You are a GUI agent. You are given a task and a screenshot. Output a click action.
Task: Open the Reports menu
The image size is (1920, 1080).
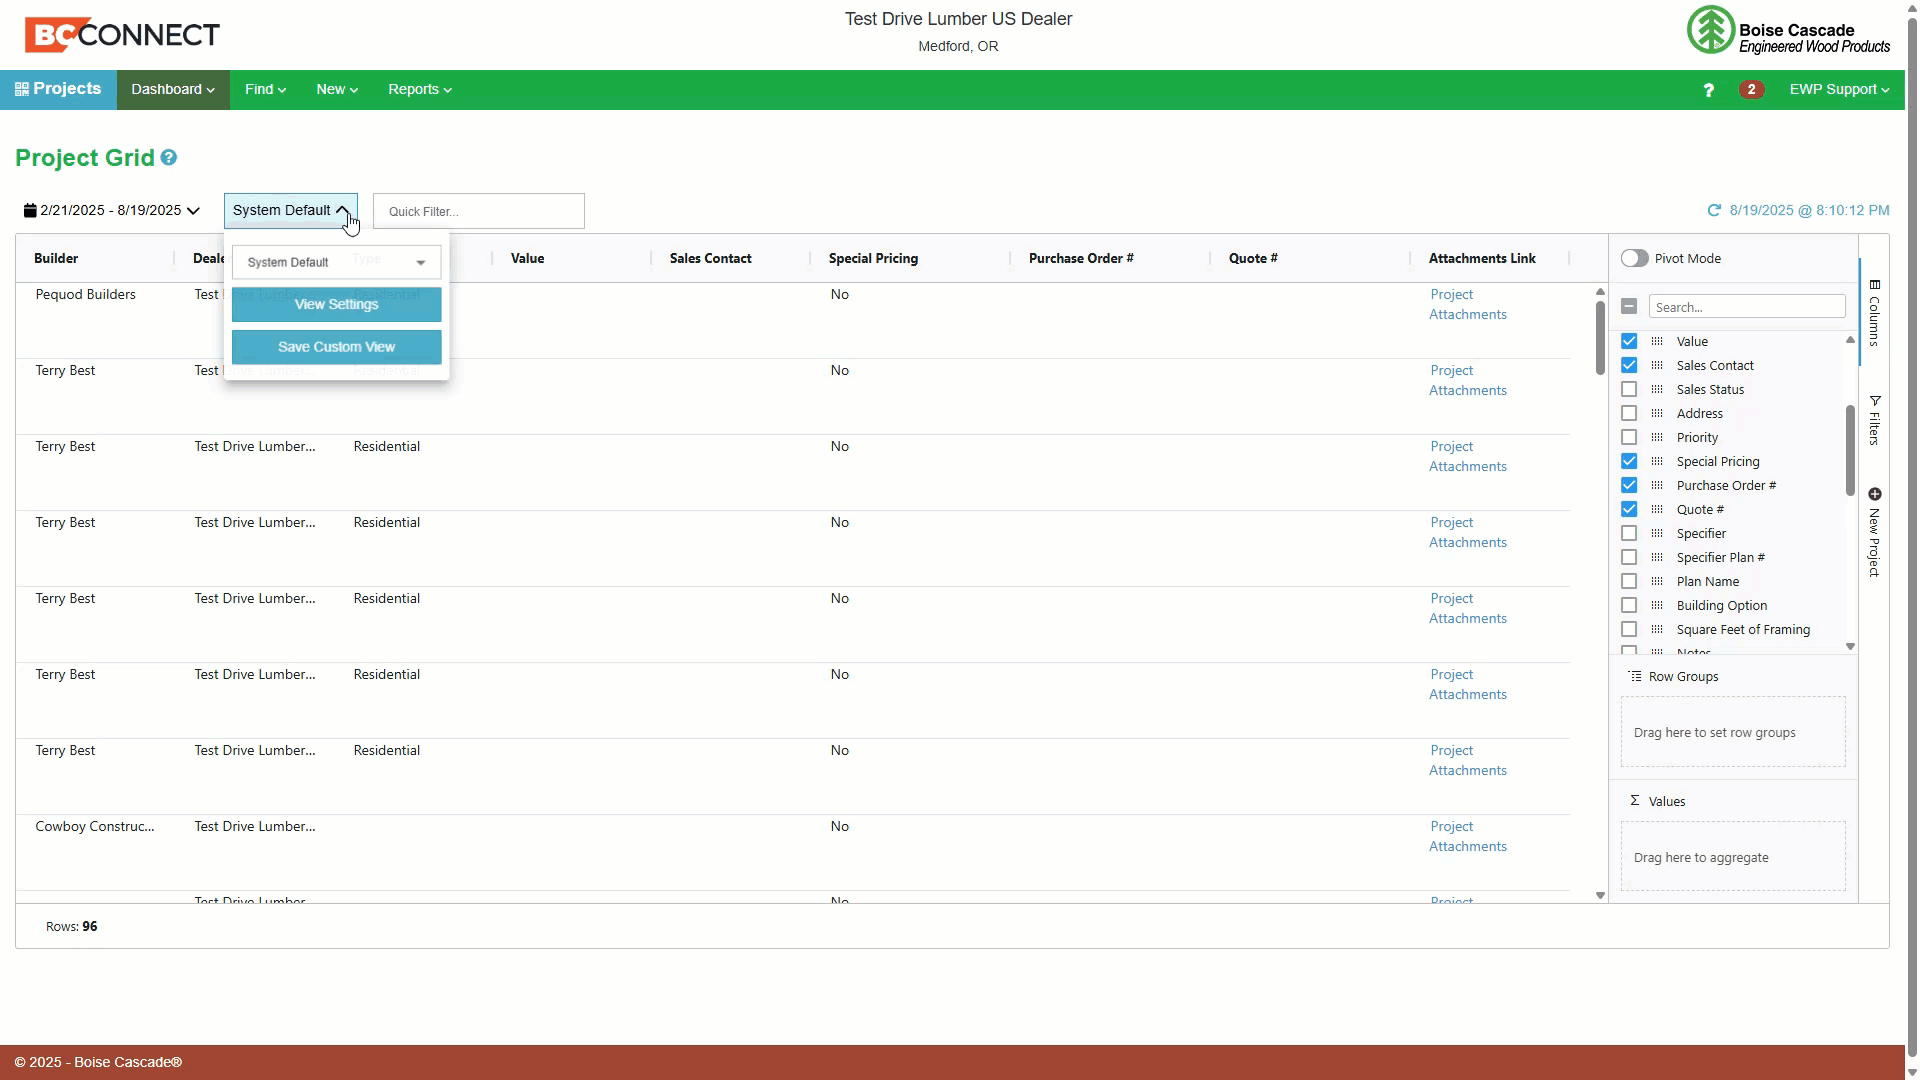(420, 89)
